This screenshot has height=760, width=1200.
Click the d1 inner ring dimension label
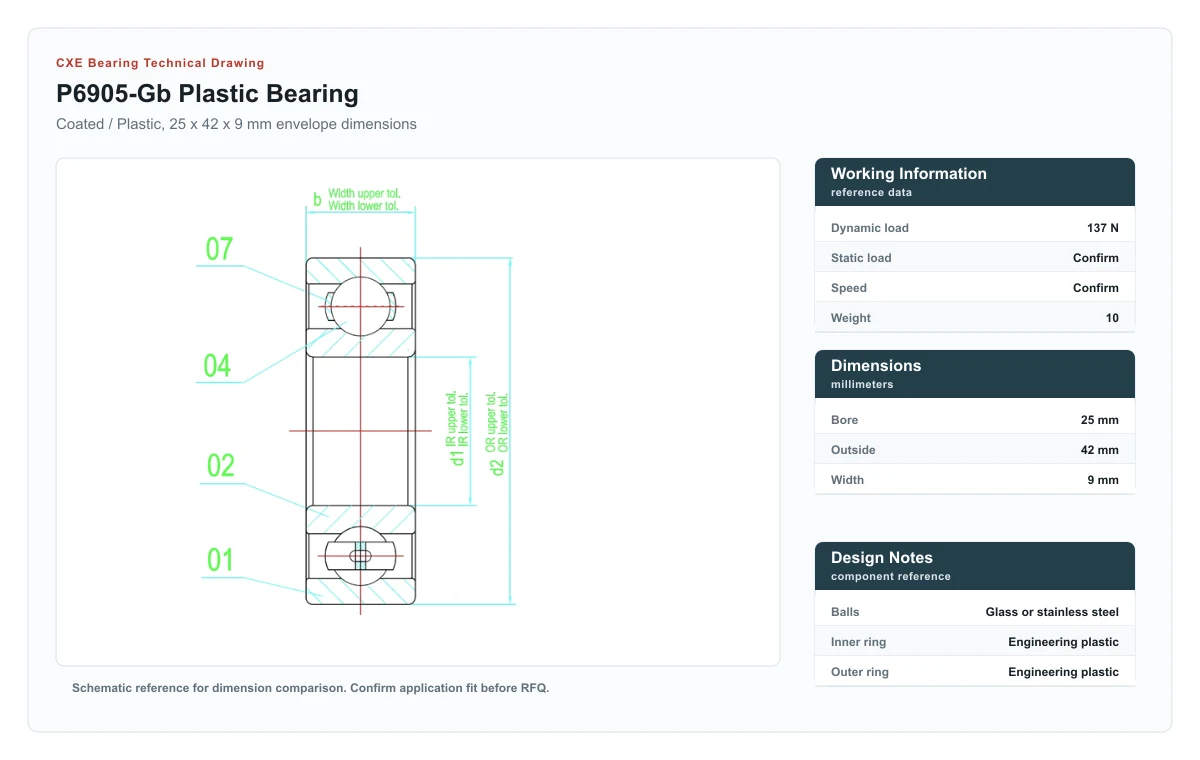pyautogui.click(x=458, y=458)
